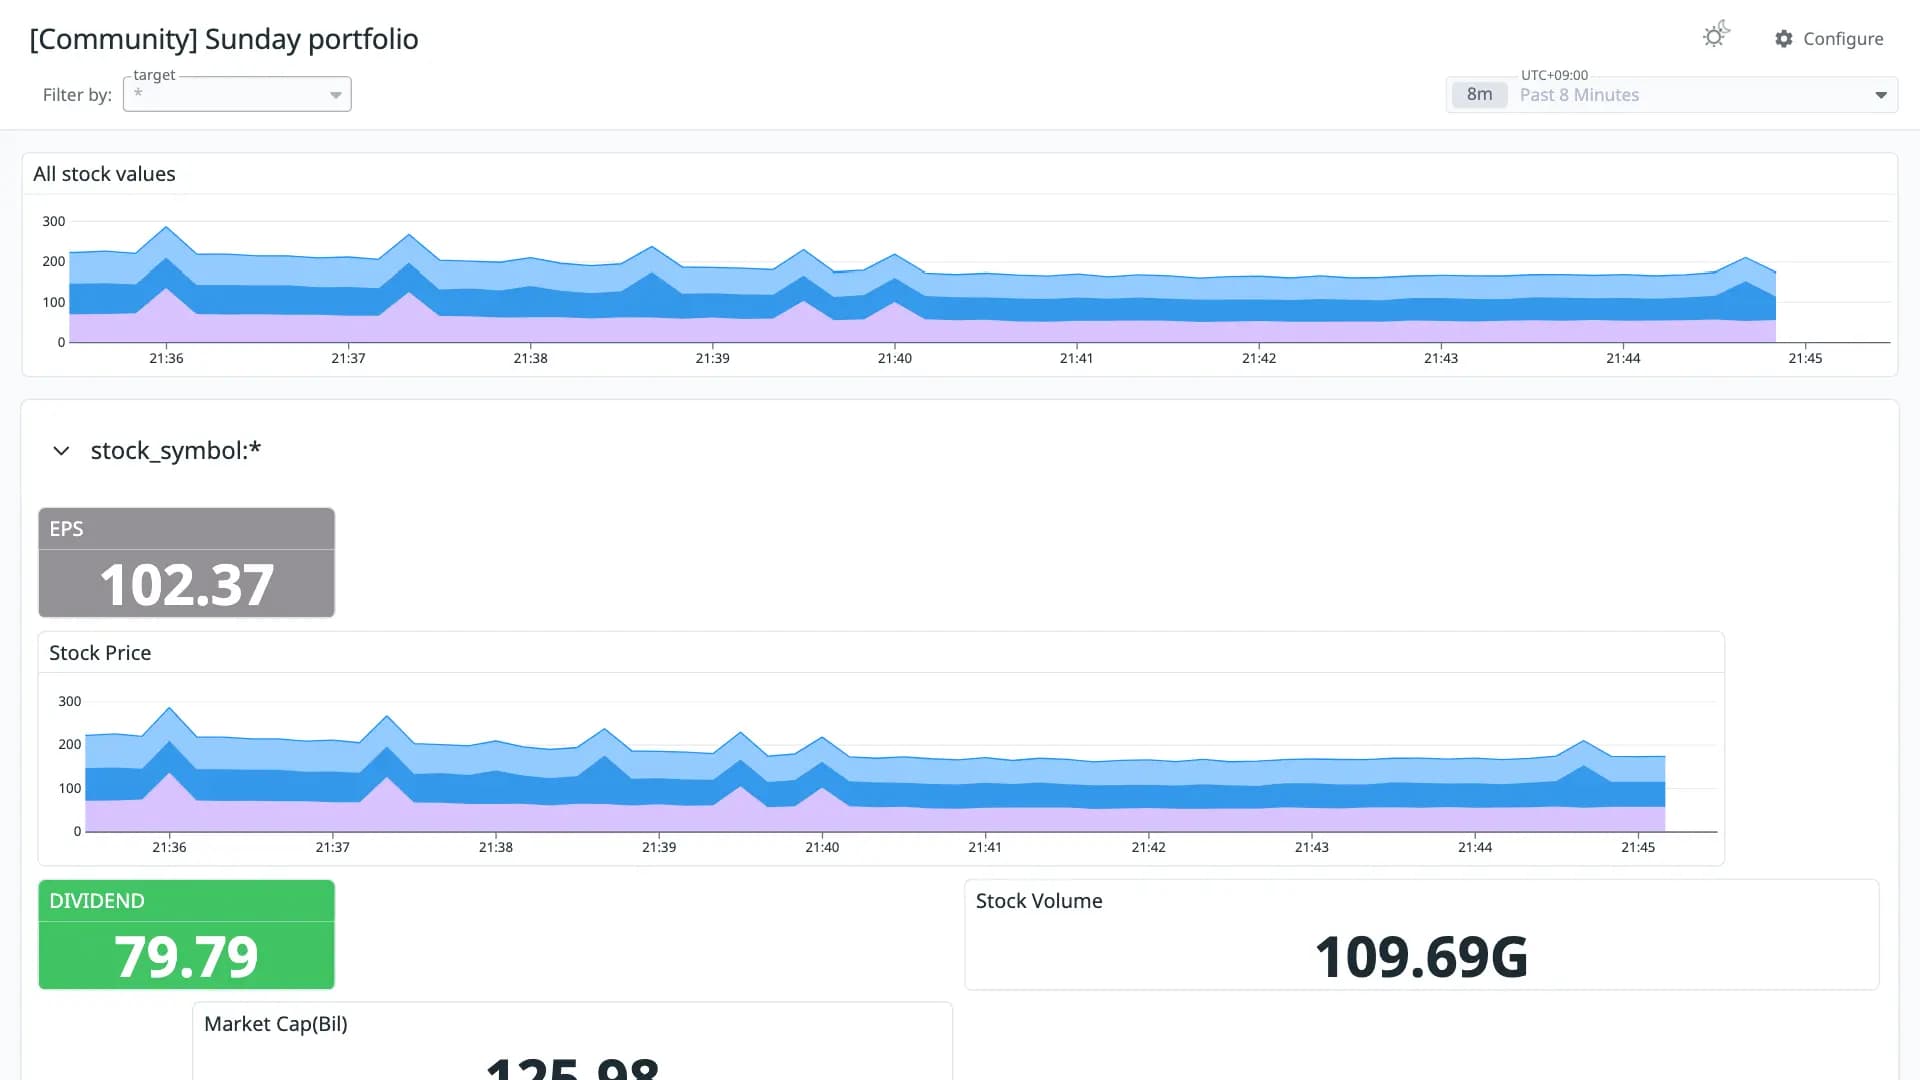Click the 21:45 tick in Stock Price chart
The width and height of the screenshot is (1920, 1080).
[x=1638, y=847]
